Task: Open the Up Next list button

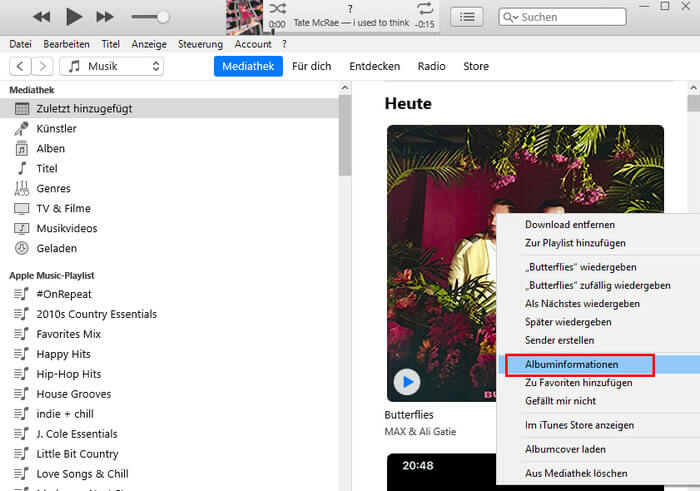Action: 467,17
